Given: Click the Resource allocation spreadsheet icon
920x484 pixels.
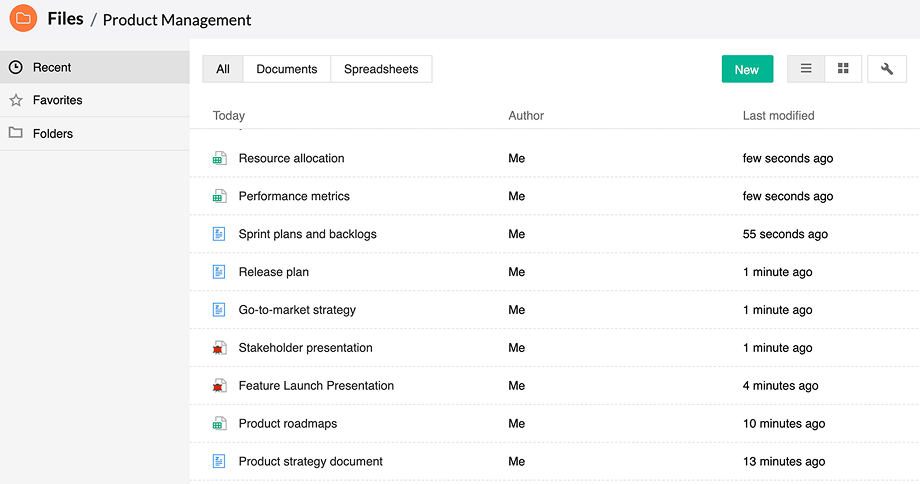Looking at the screenshot, I should (219, 158).
